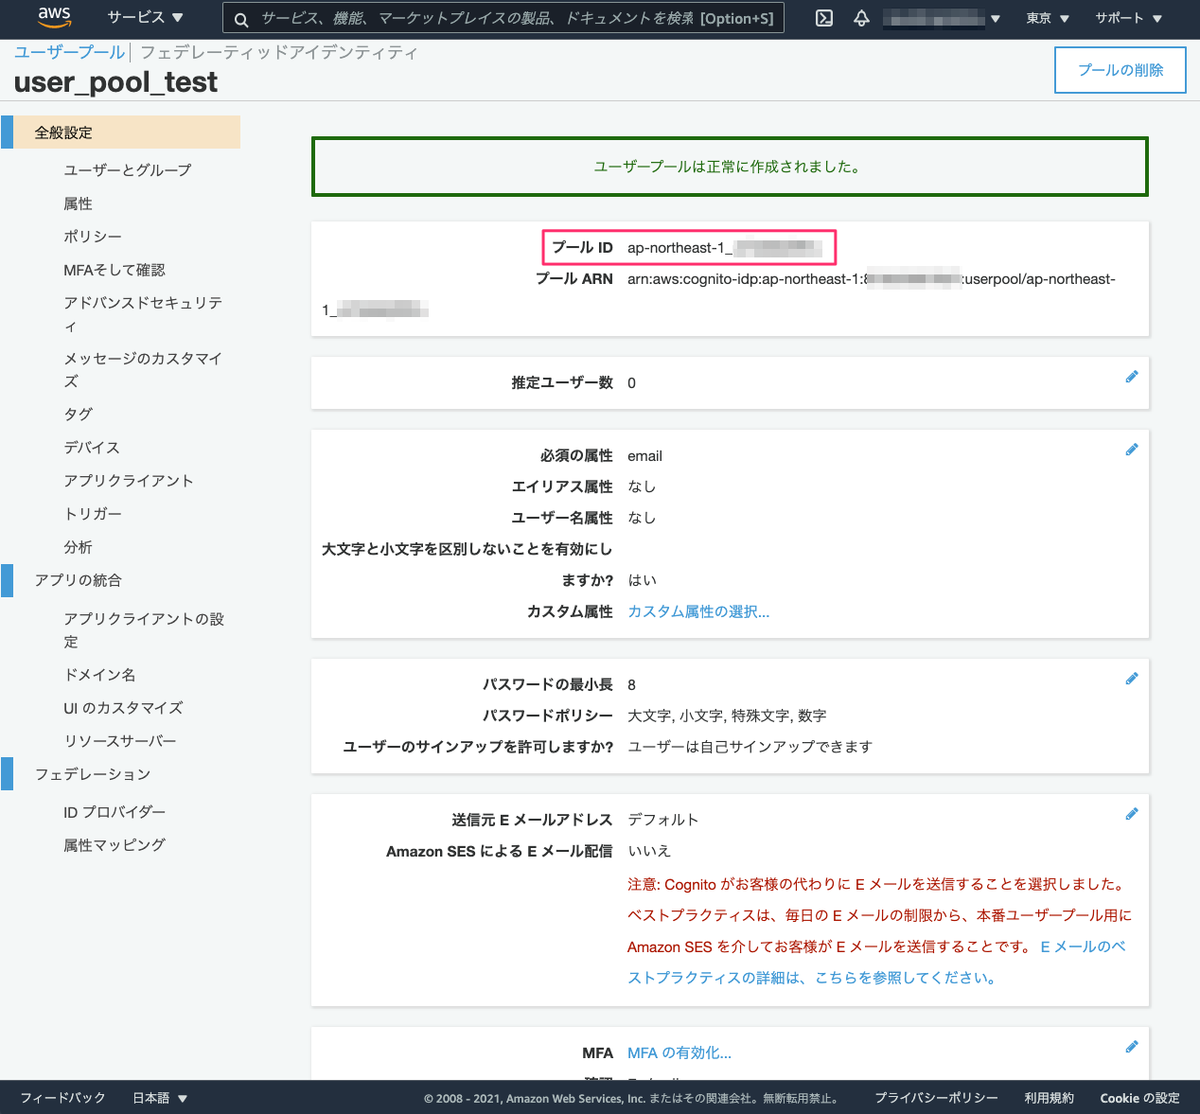The image size is (1200, 1114).
Task: Edit the MFA section pencil
Action: coord(1131,1047)
